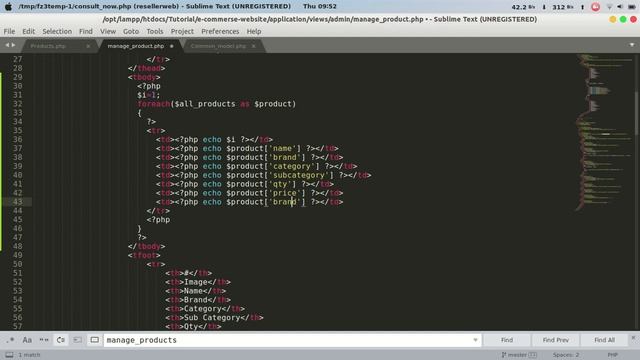Click the opening tfoot tag on line 49
Viewport: 640px width, 360px height.
pyautogui.click(x=144, y=256)
